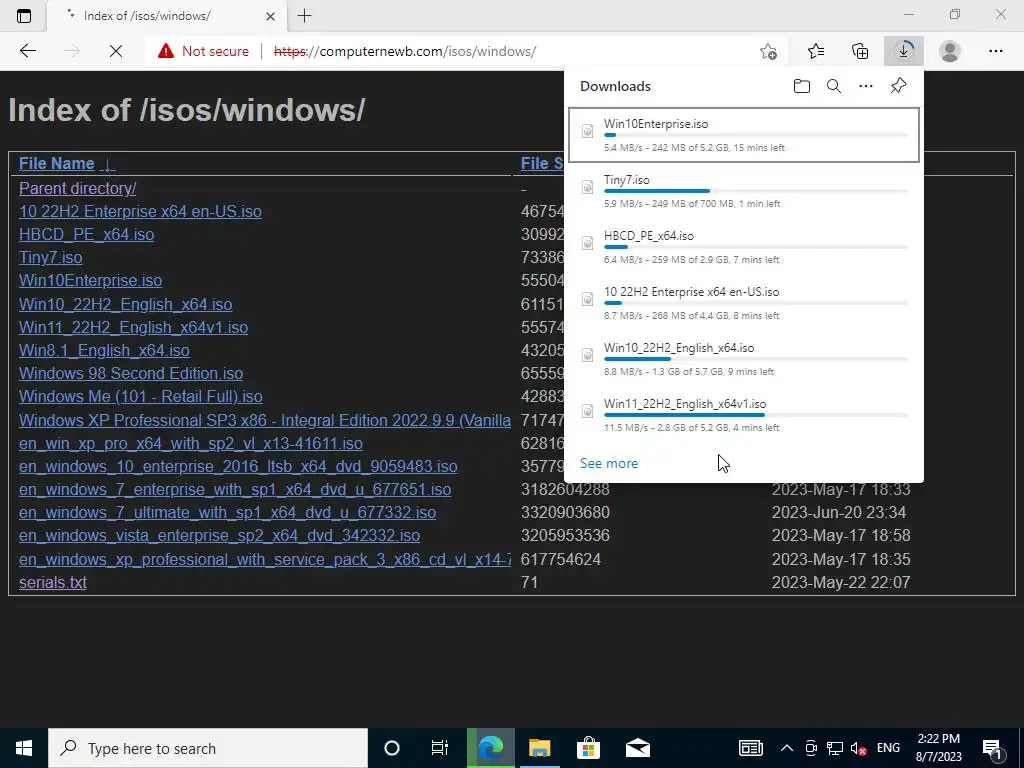Pin the Downloads panel
The height and width of the screenshot is (768, 1024).
click(899, 86)
